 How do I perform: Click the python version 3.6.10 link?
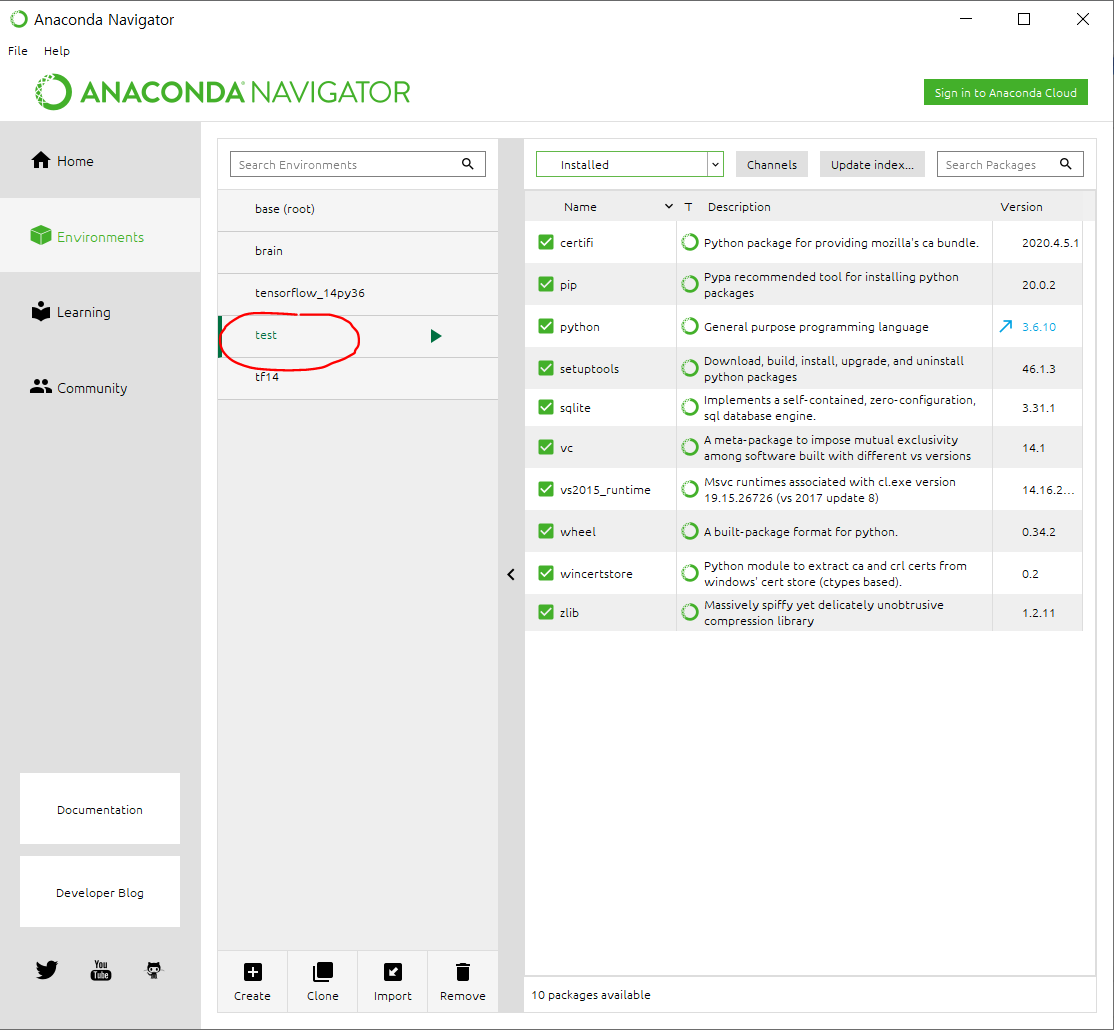coord(1039,327)
